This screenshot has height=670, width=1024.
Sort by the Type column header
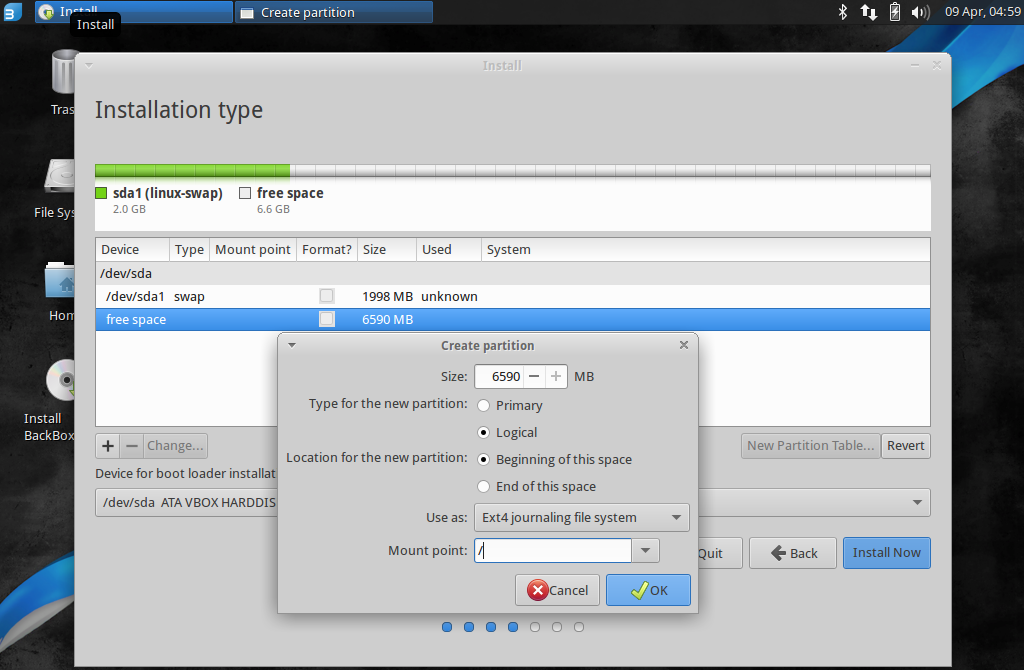click(x=189, y=249)
